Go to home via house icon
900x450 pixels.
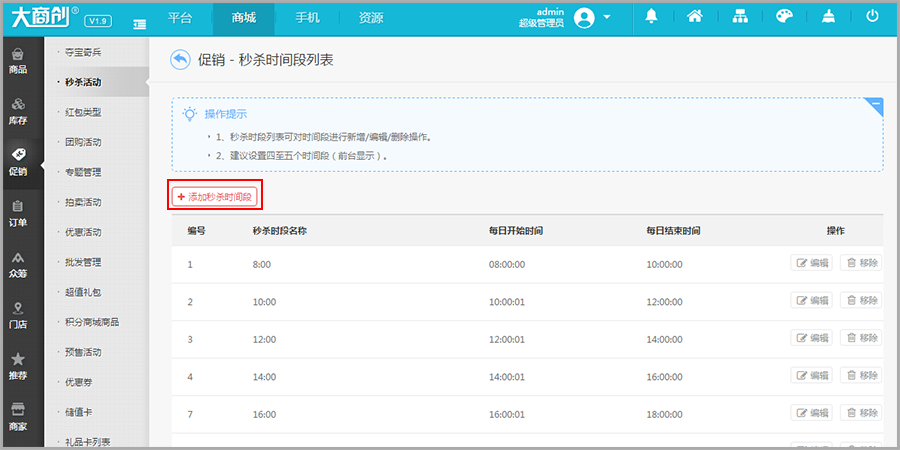coord(695,17)
